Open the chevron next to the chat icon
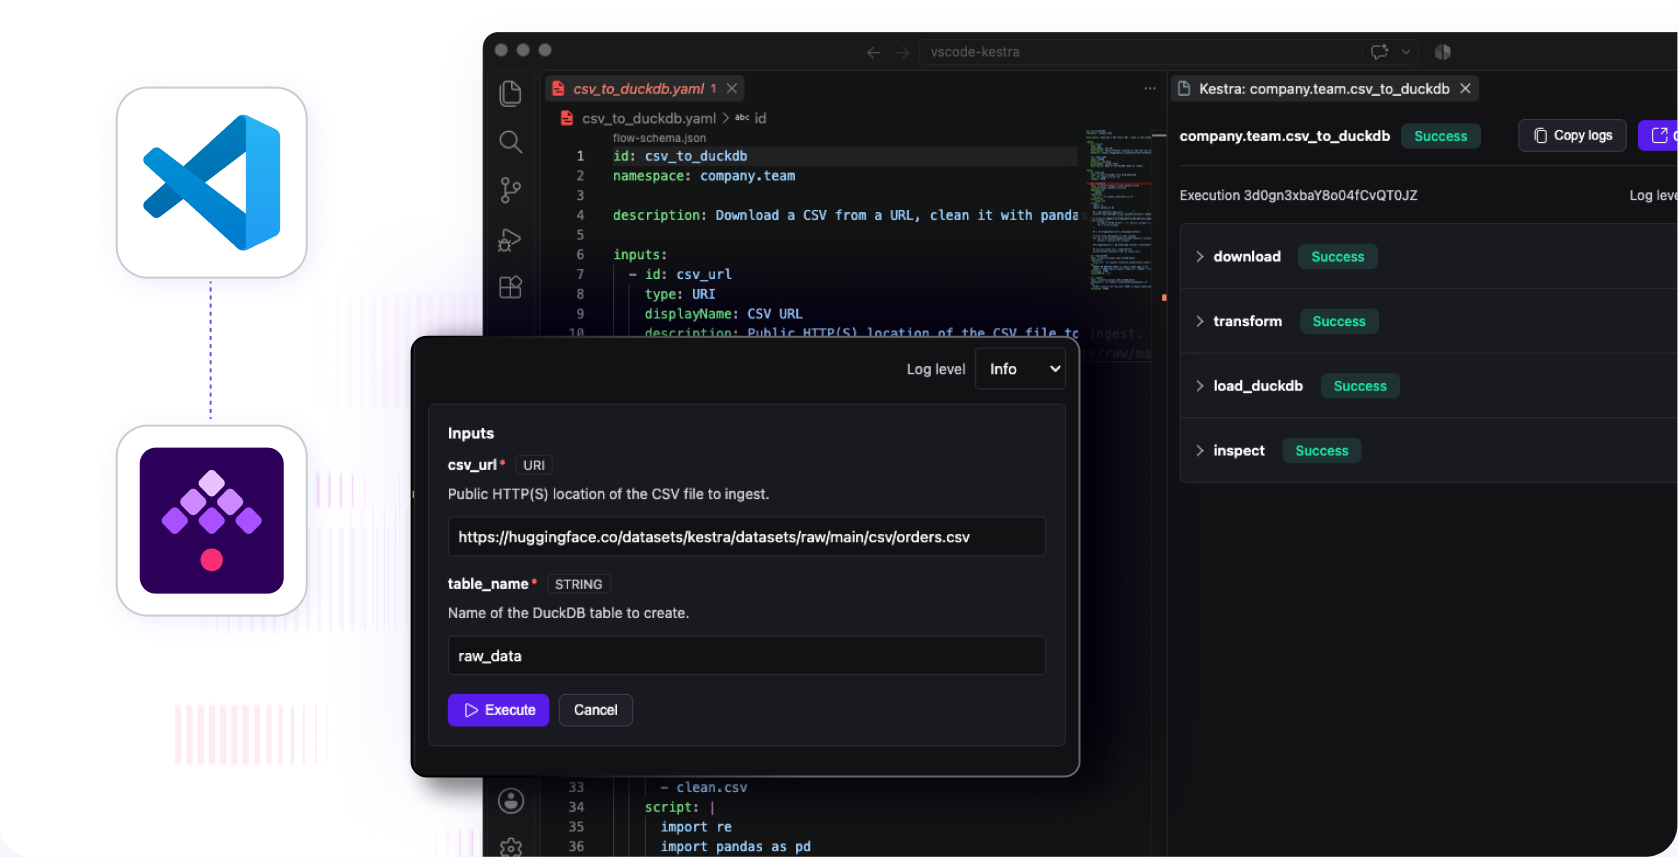 (1406, 52)
